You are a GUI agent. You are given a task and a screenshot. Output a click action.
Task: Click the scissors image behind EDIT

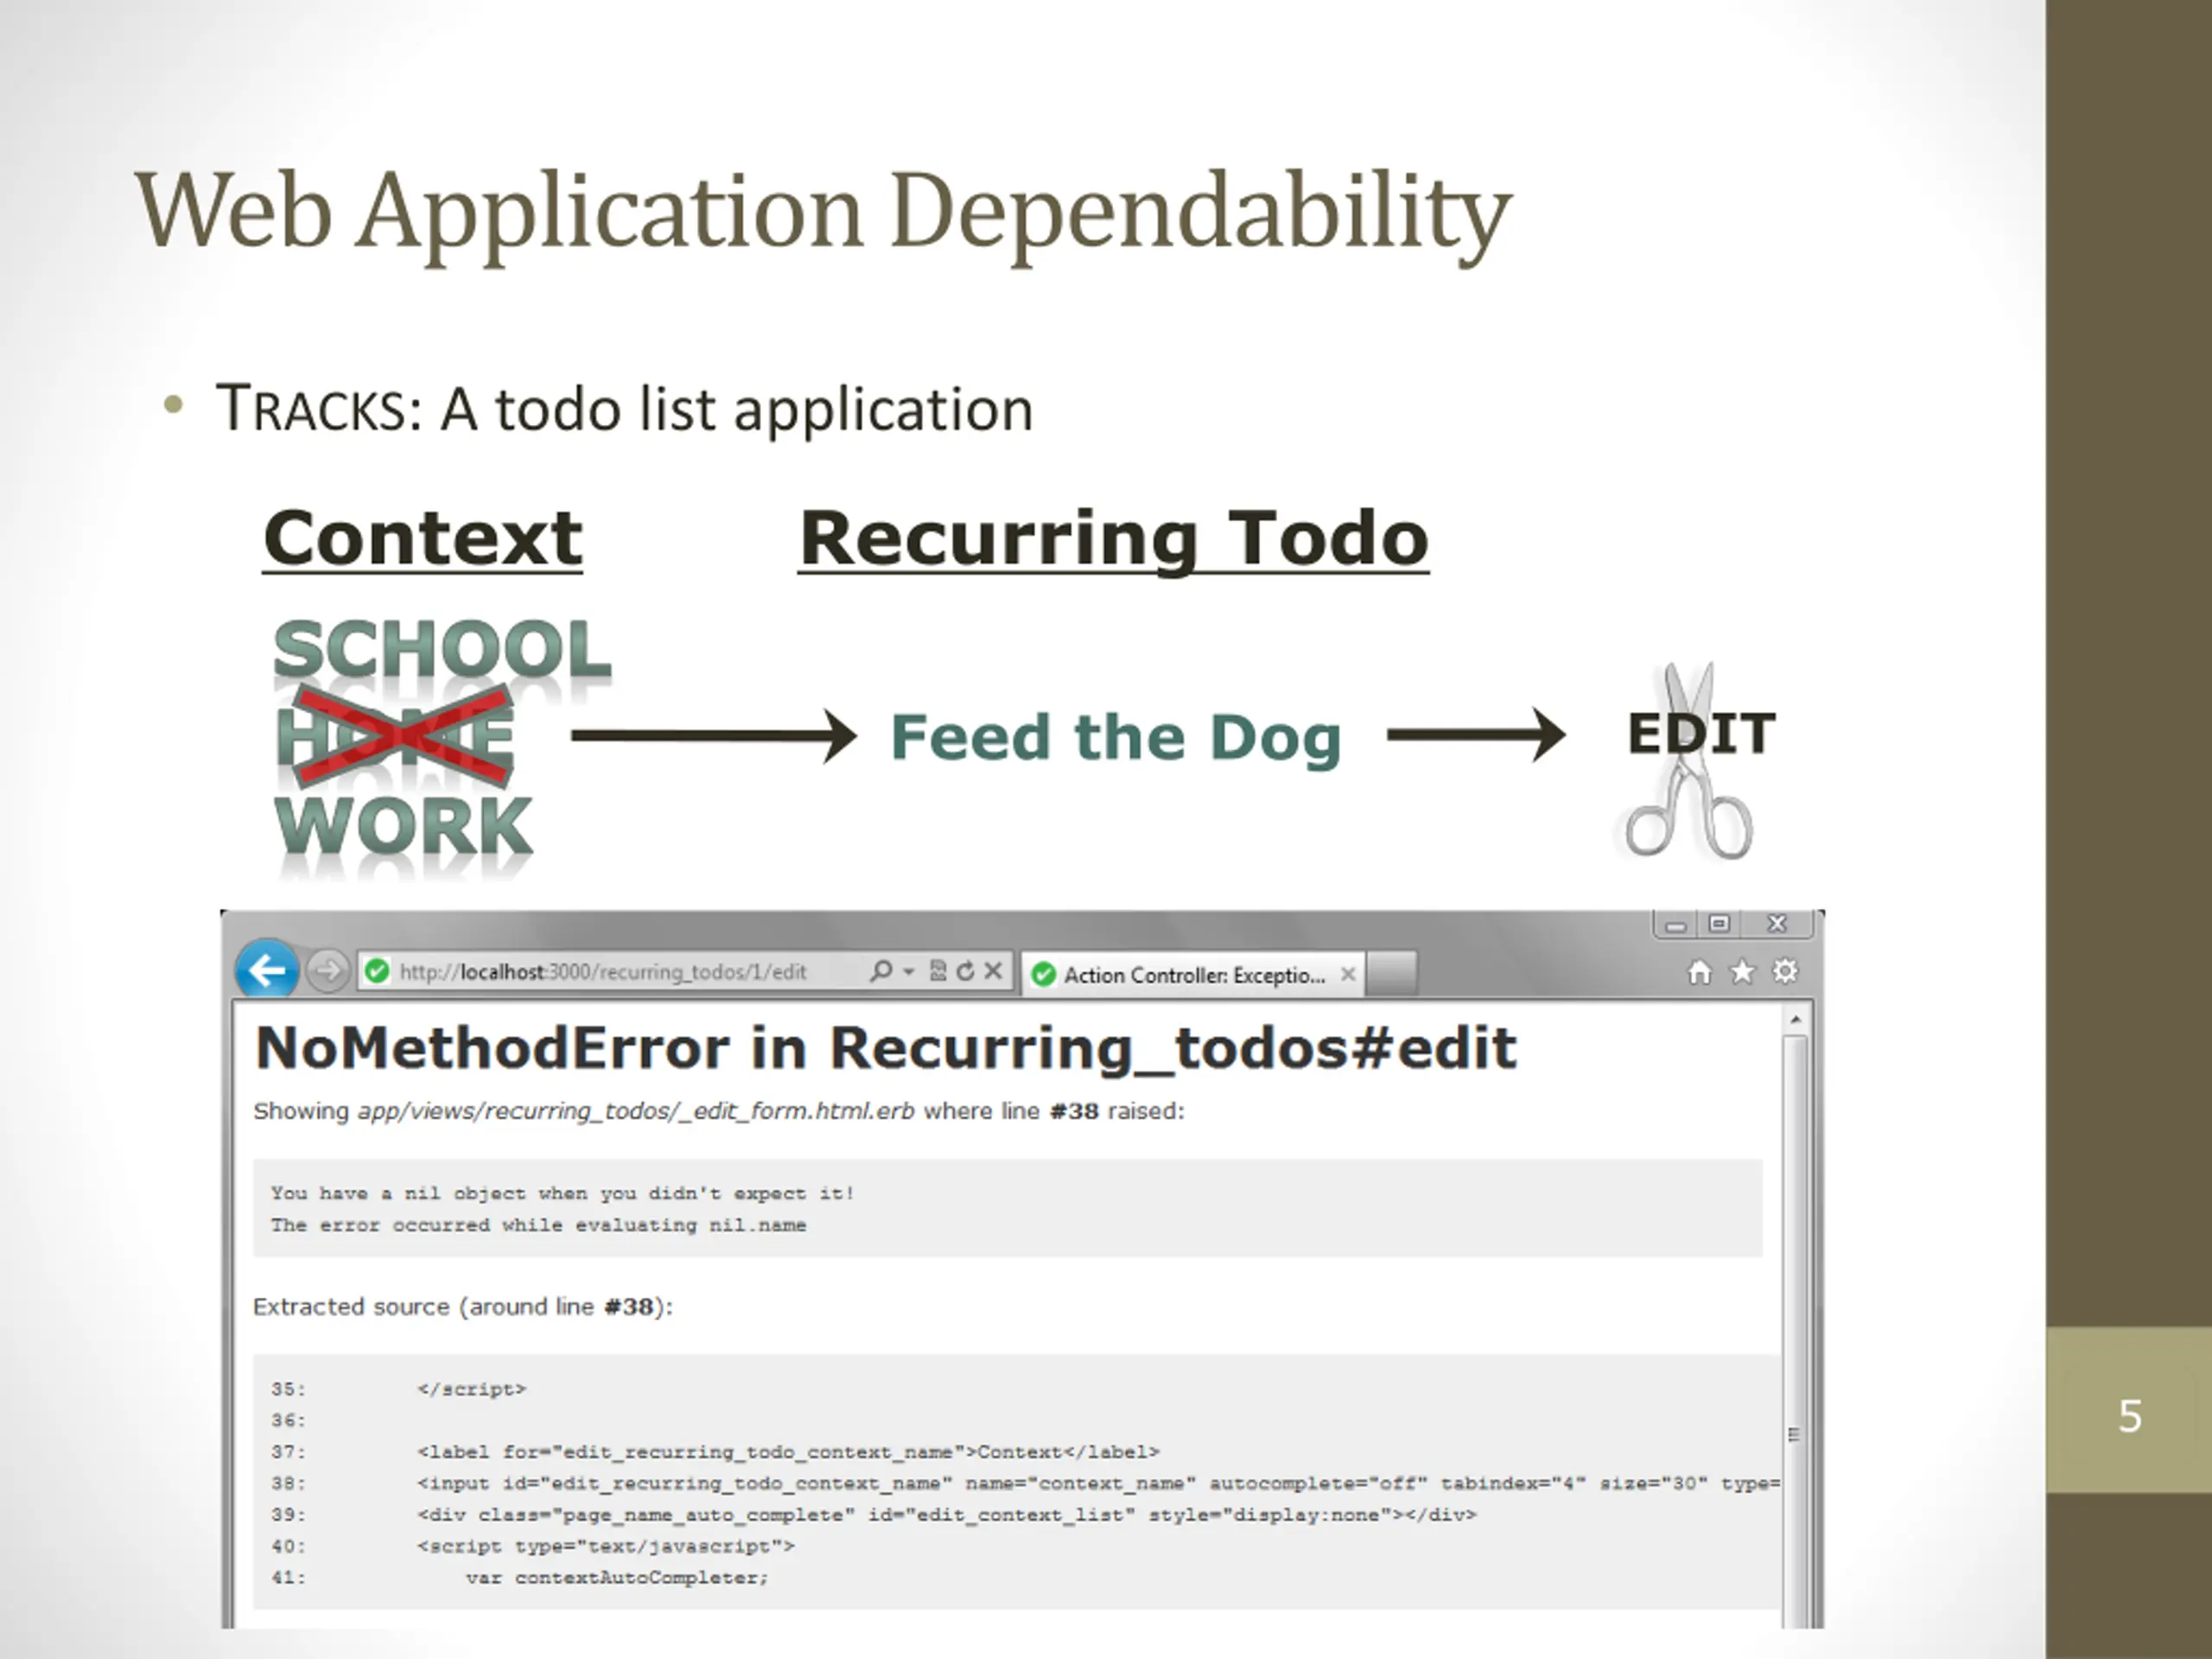(1688, 762)
